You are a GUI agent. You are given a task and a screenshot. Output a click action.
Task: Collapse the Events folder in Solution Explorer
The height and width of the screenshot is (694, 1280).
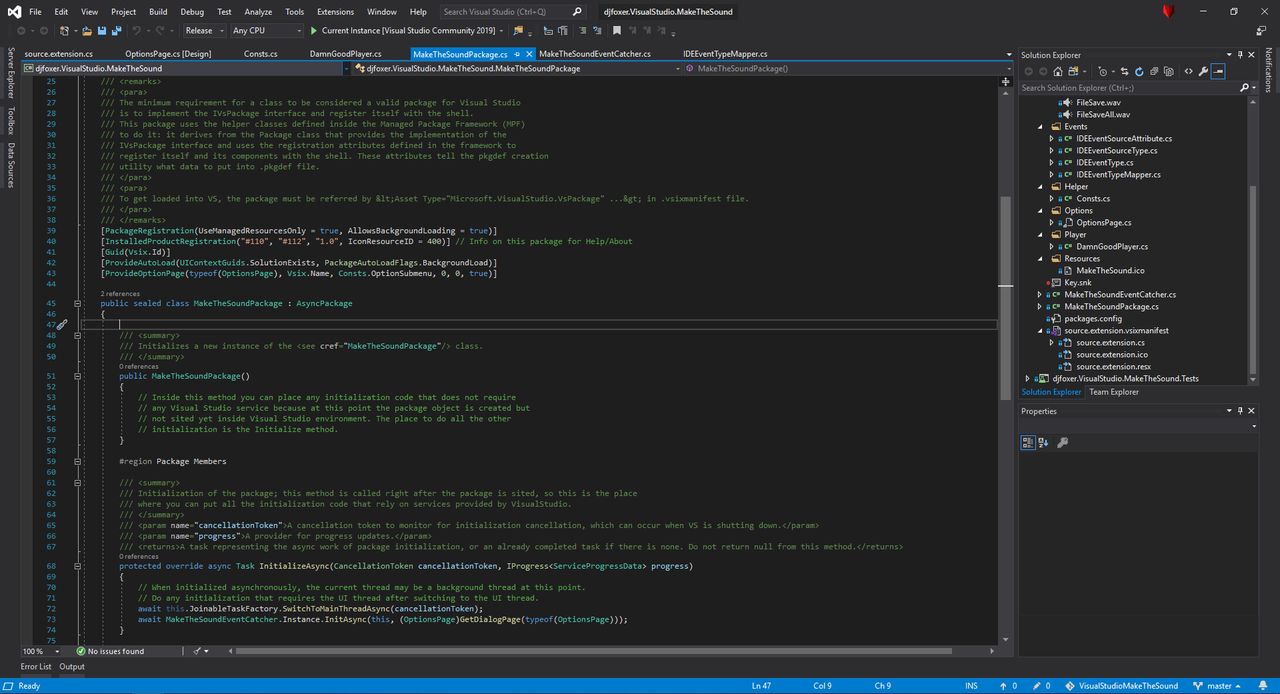click(x=1041, y=127)
